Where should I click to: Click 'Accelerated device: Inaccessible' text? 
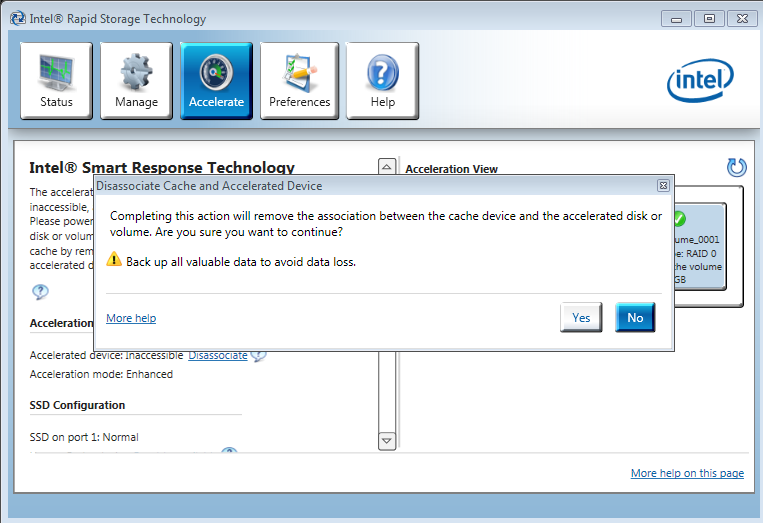[106, 356]
